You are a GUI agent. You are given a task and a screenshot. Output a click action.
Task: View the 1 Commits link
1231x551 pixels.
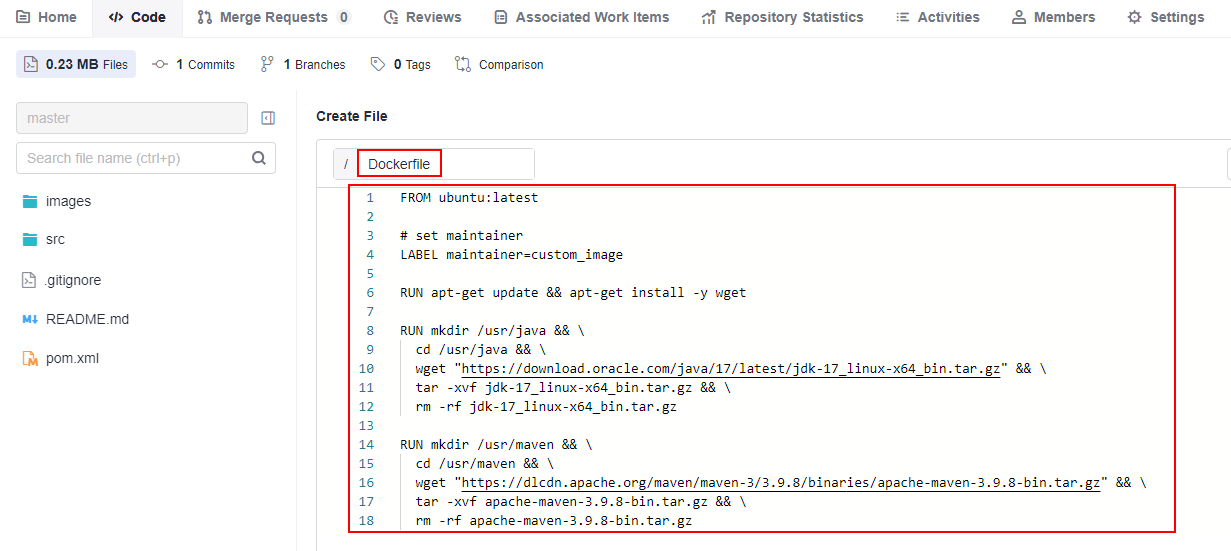click(x=194, y=64)
